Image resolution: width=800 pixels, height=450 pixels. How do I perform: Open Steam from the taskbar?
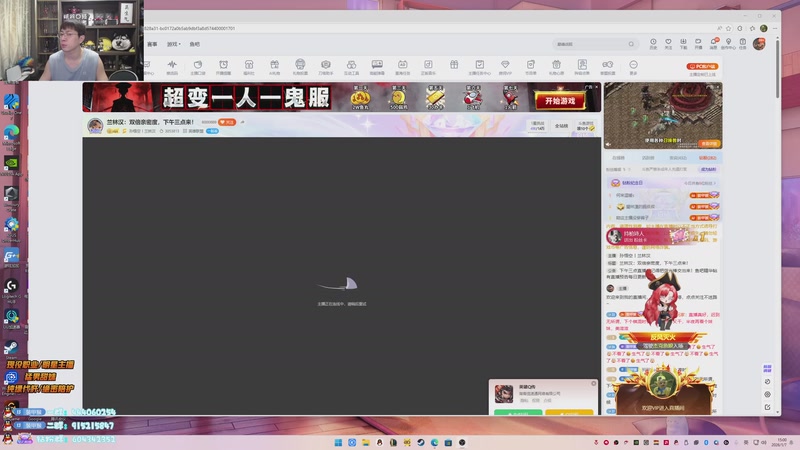tap(421, 442)
